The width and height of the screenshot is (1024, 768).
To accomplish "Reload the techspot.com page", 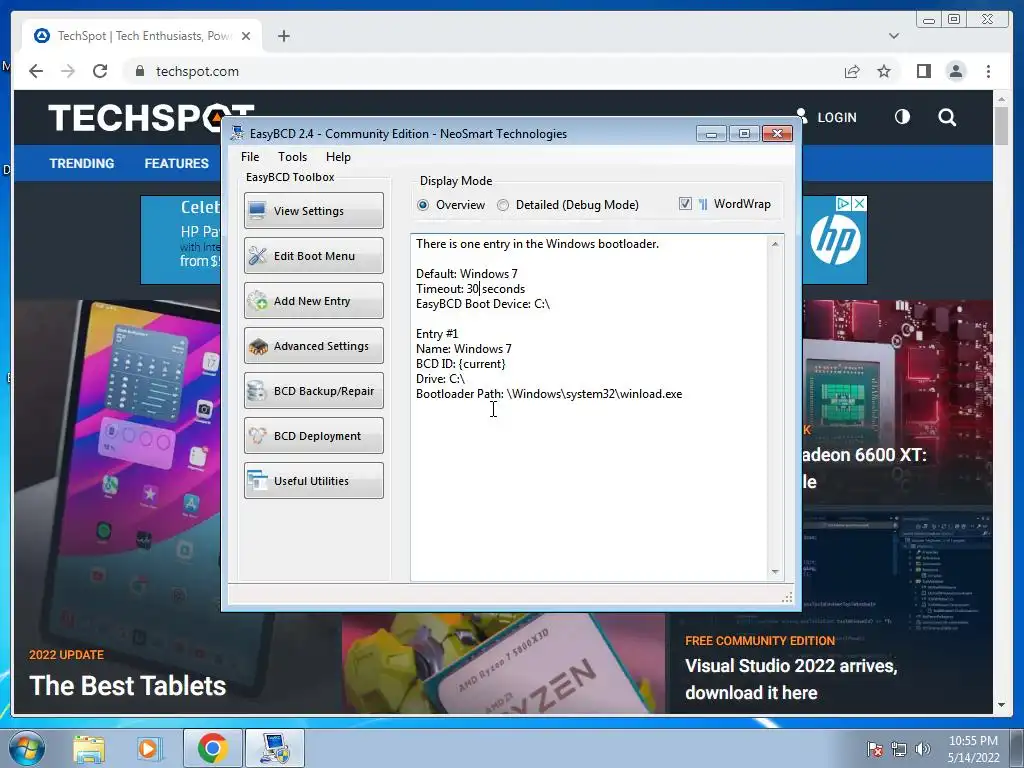I will [100, 71].
